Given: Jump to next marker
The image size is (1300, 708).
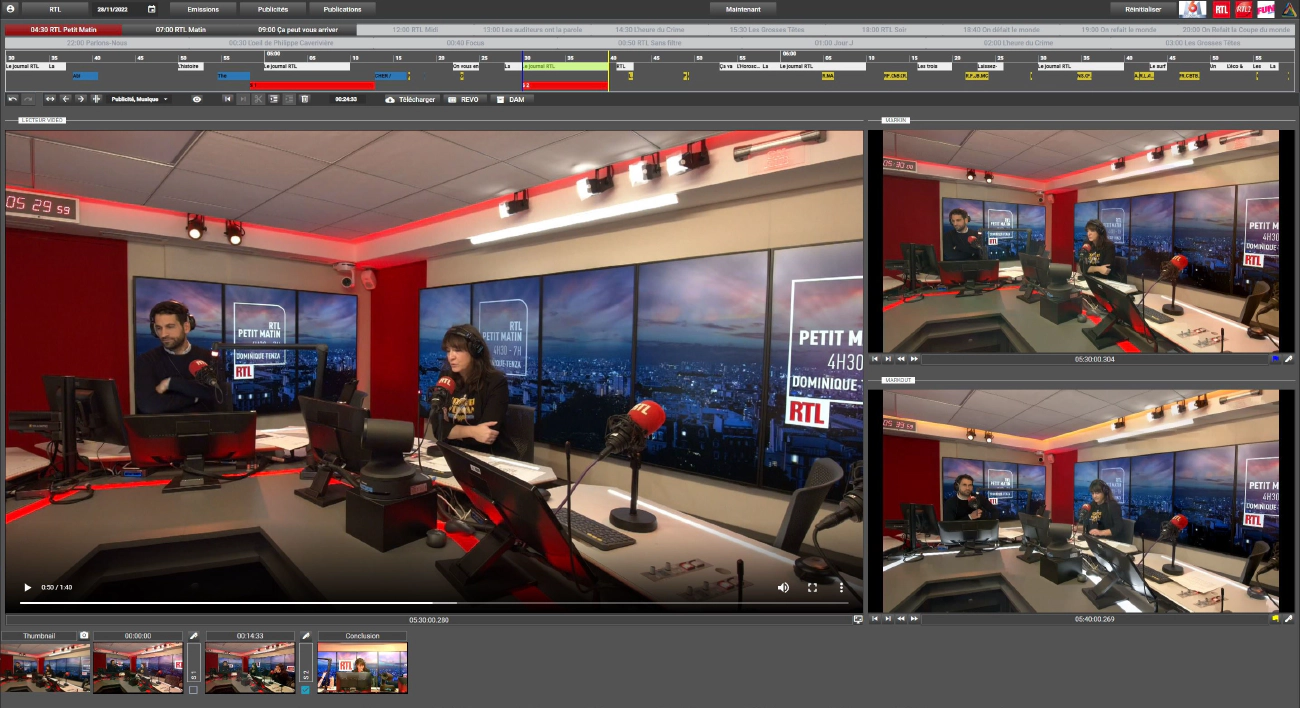Looking at the screenshot, I should 243,99.
